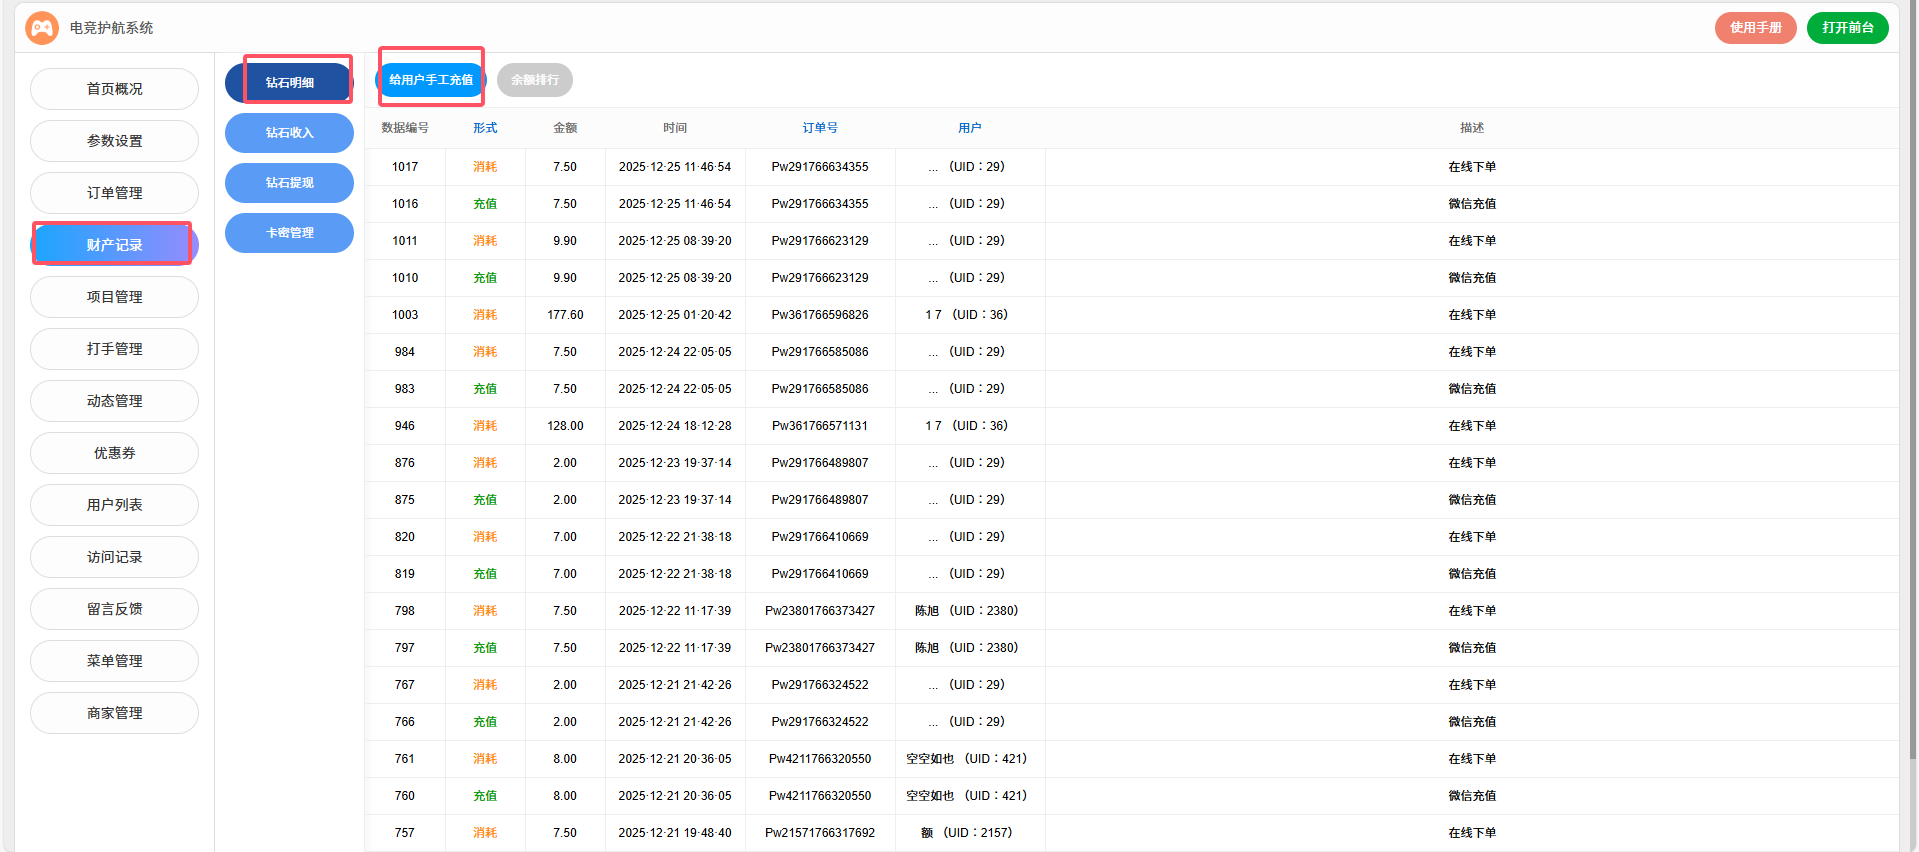Click the 用户 column header
Viewport: 1919px width, 852px height.
coord(969,128)
